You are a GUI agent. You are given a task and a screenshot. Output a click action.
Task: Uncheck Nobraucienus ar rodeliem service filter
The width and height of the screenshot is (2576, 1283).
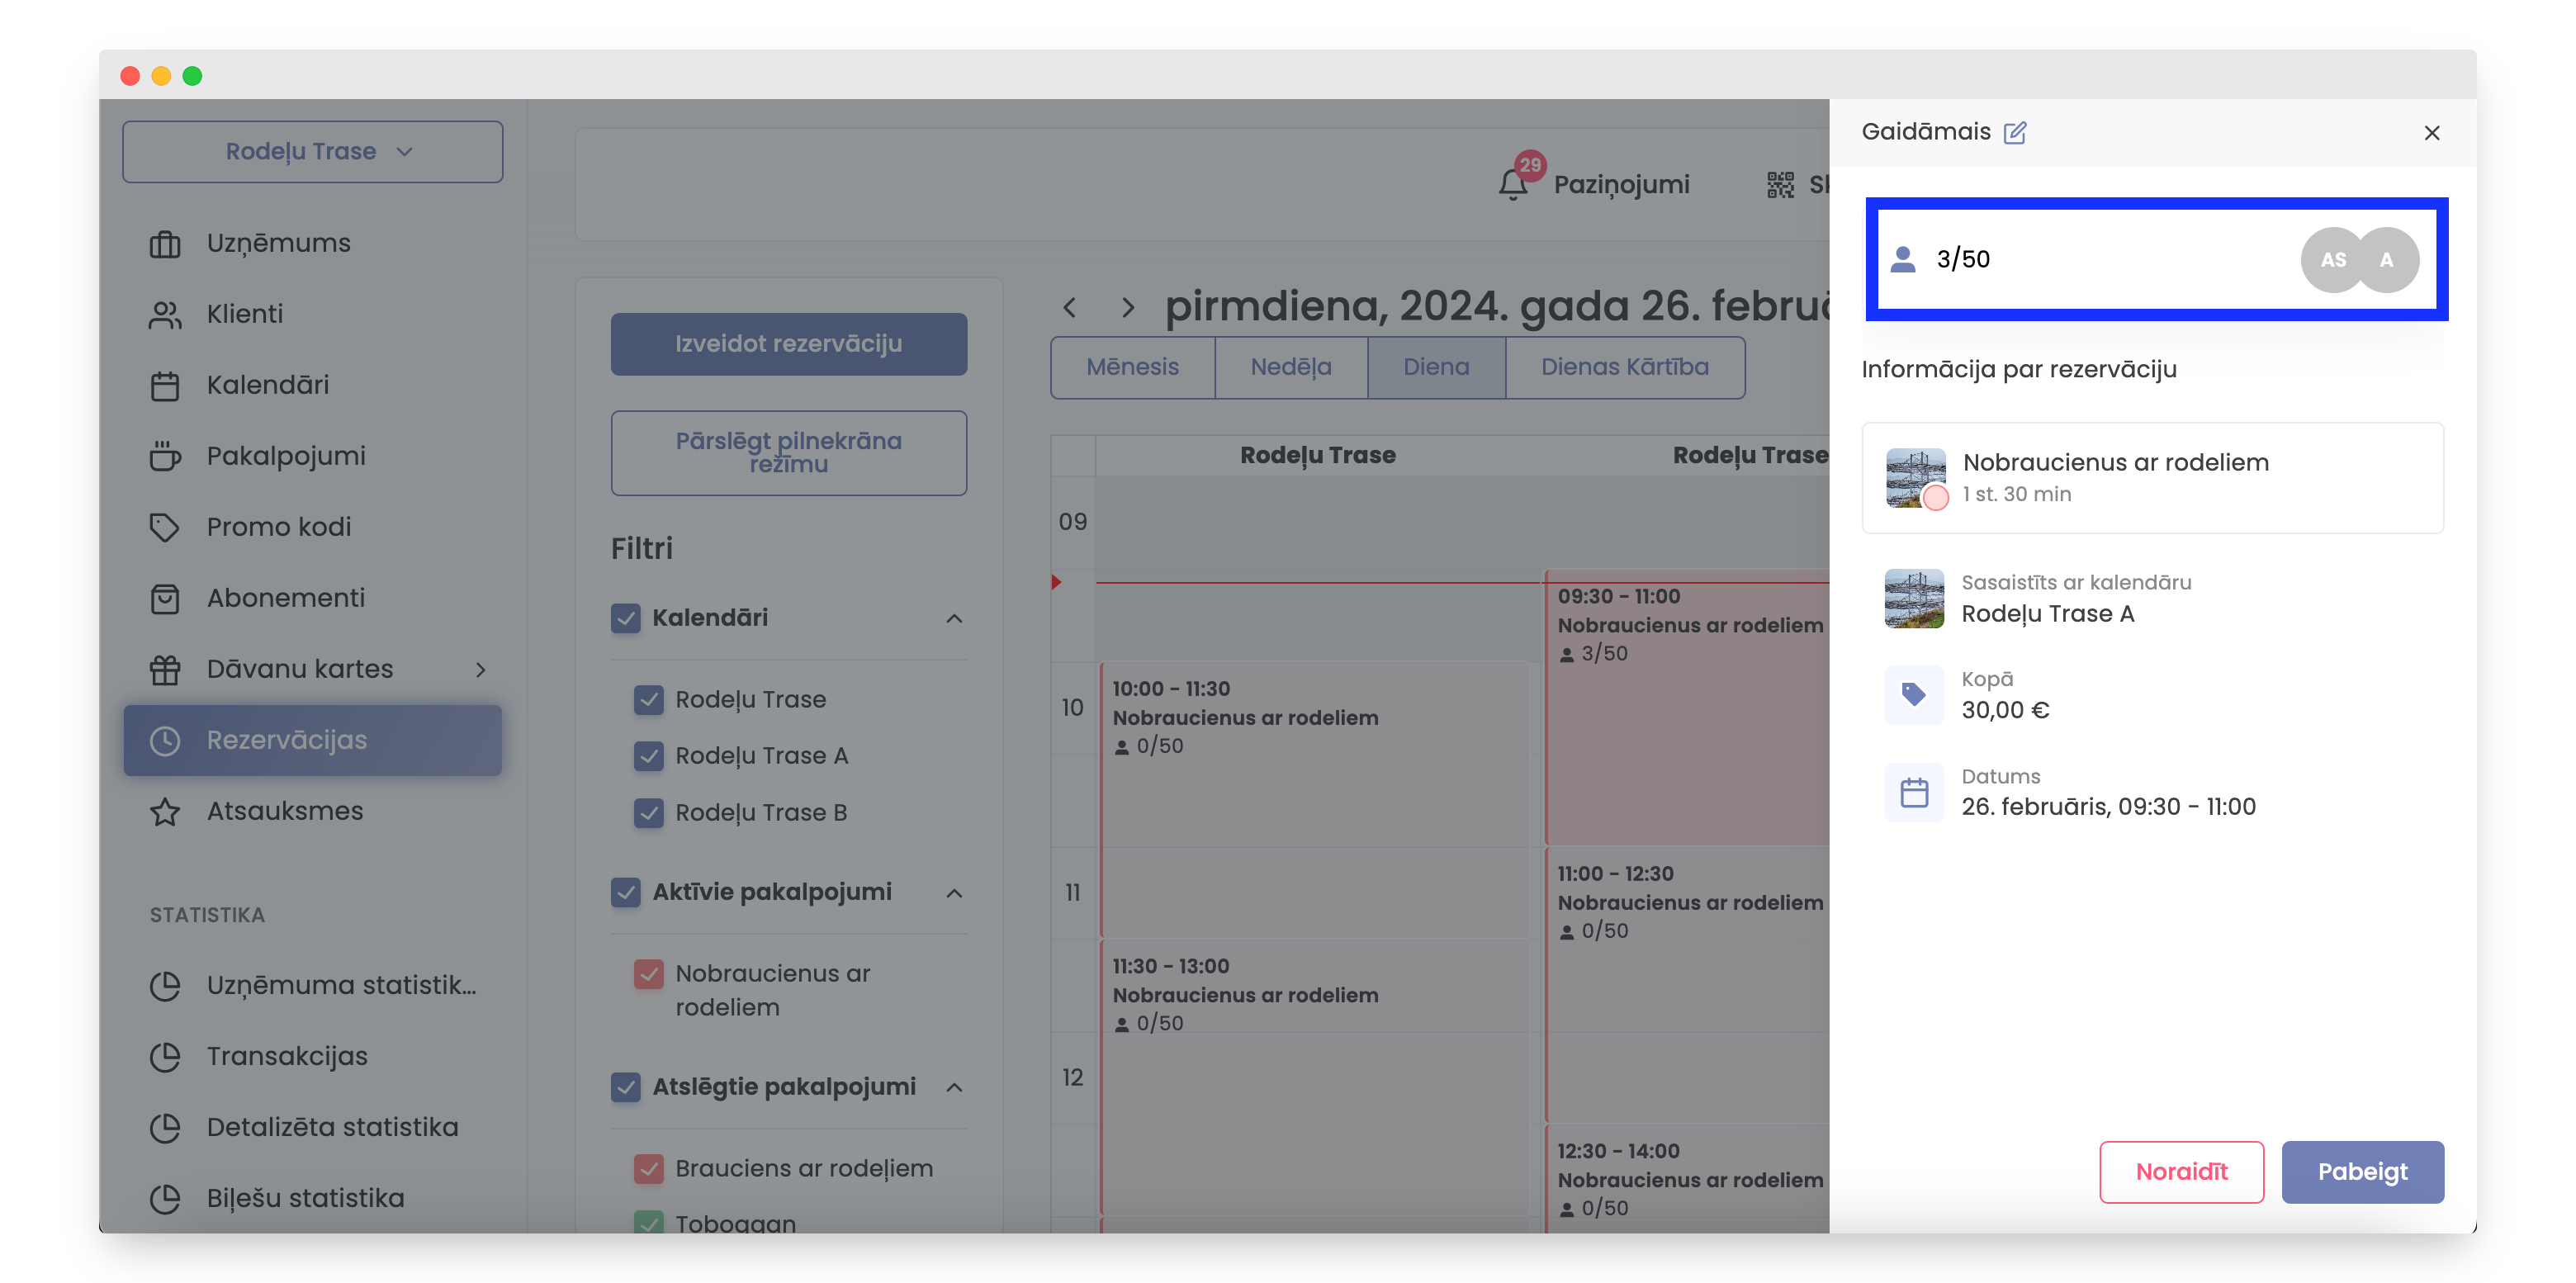point(649,974)
